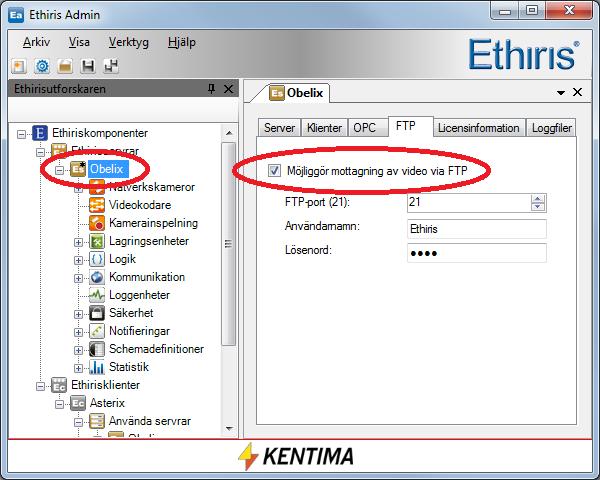Collapse the Asterix client node
Image resolution: width=600 pixels, height=480 pixels.
coord(59,404)
